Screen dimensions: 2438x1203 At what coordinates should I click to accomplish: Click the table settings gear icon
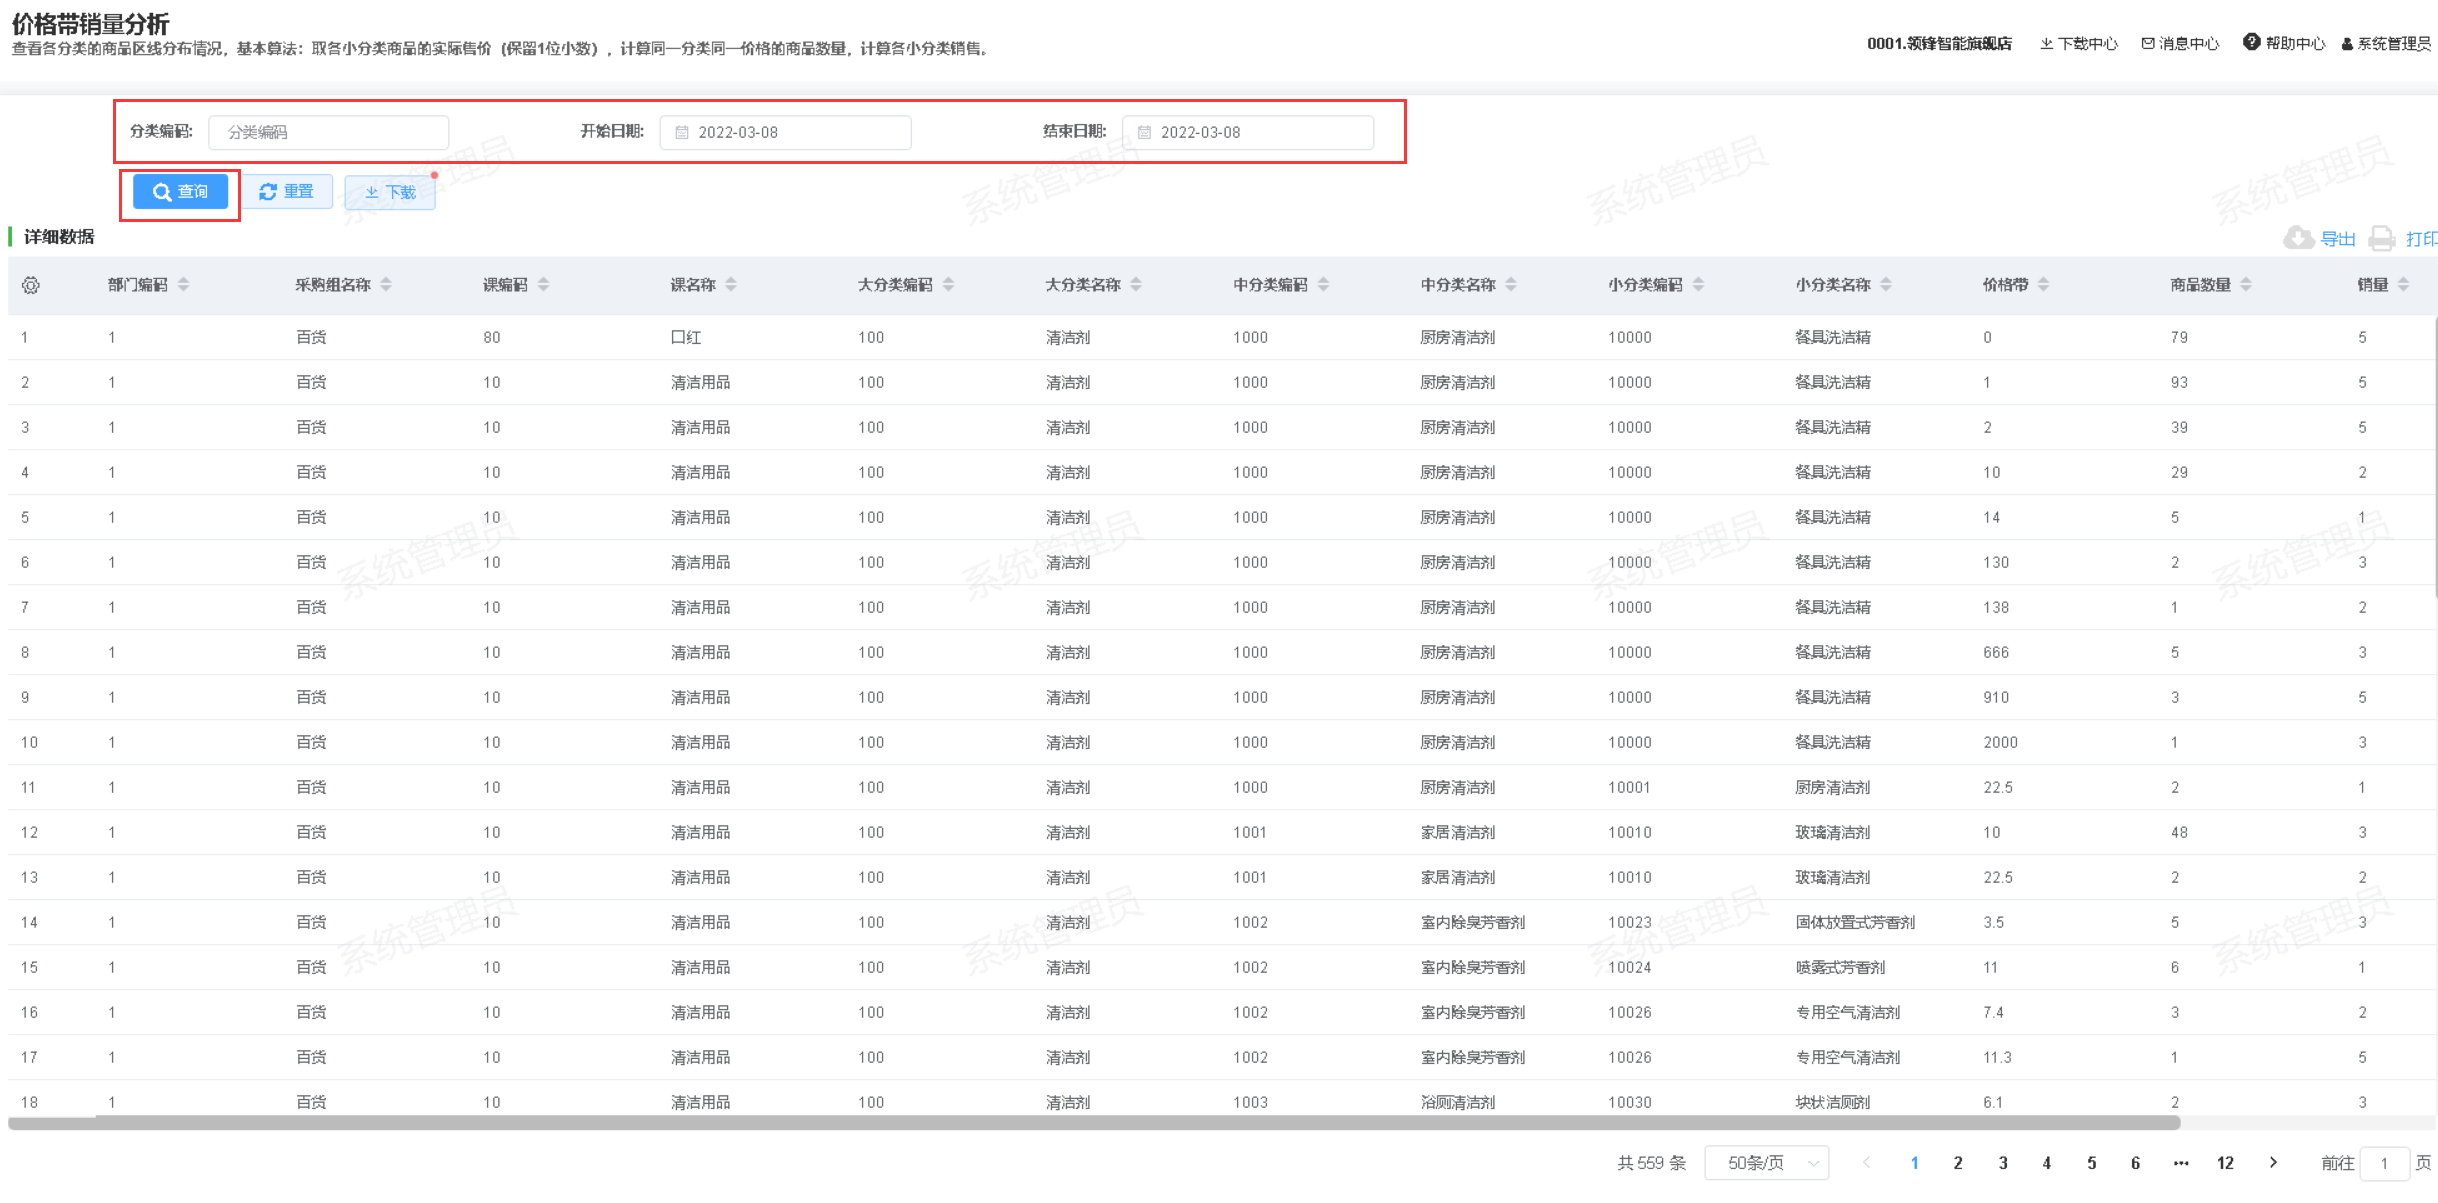click(31, 286)
